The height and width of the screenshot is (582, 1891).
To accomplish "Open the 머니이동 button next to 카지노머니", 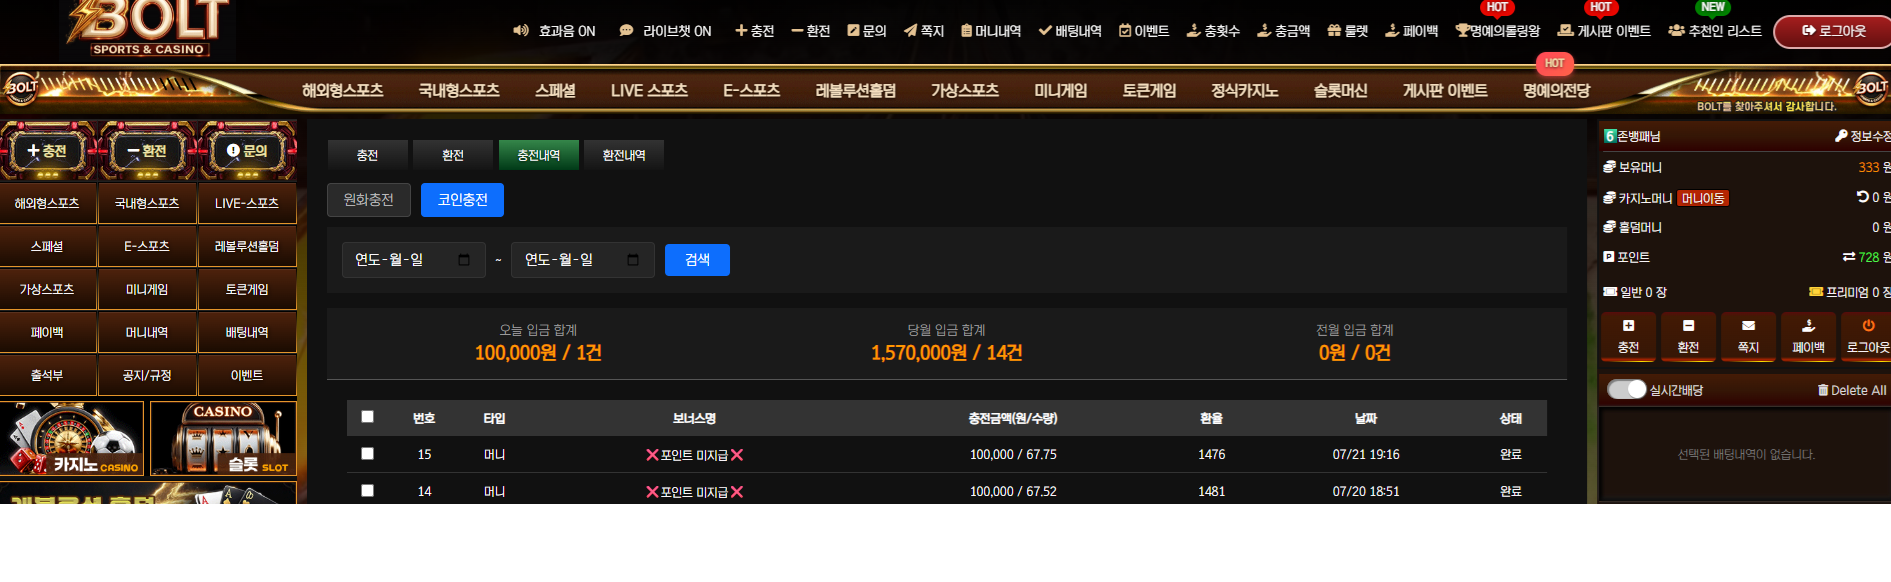I will tap(1703, 198).
